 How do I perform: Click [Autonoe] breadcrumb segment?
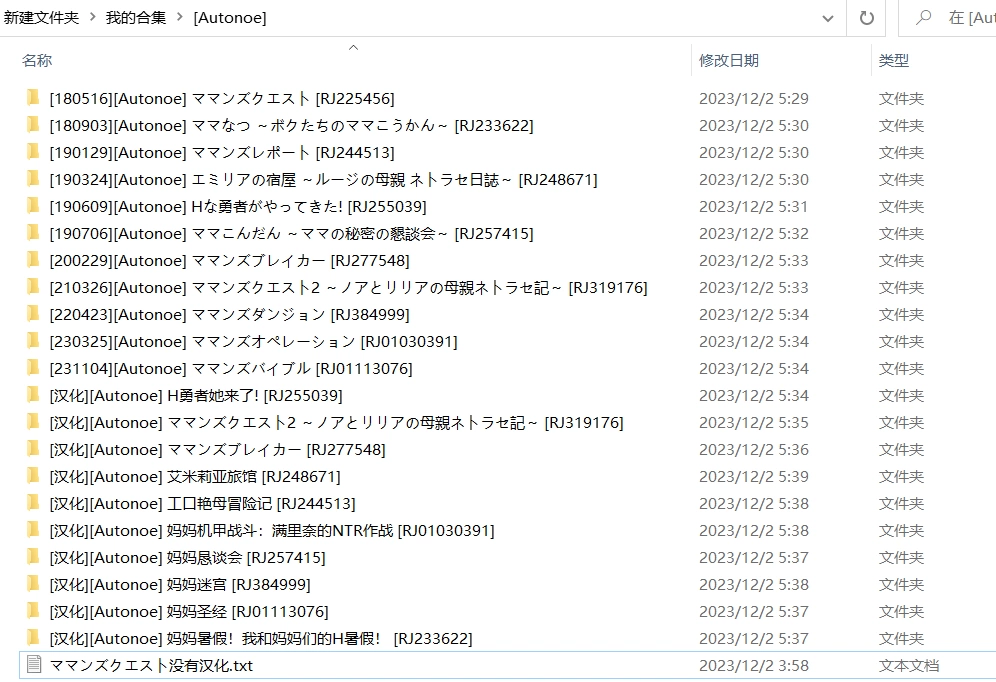230,18
